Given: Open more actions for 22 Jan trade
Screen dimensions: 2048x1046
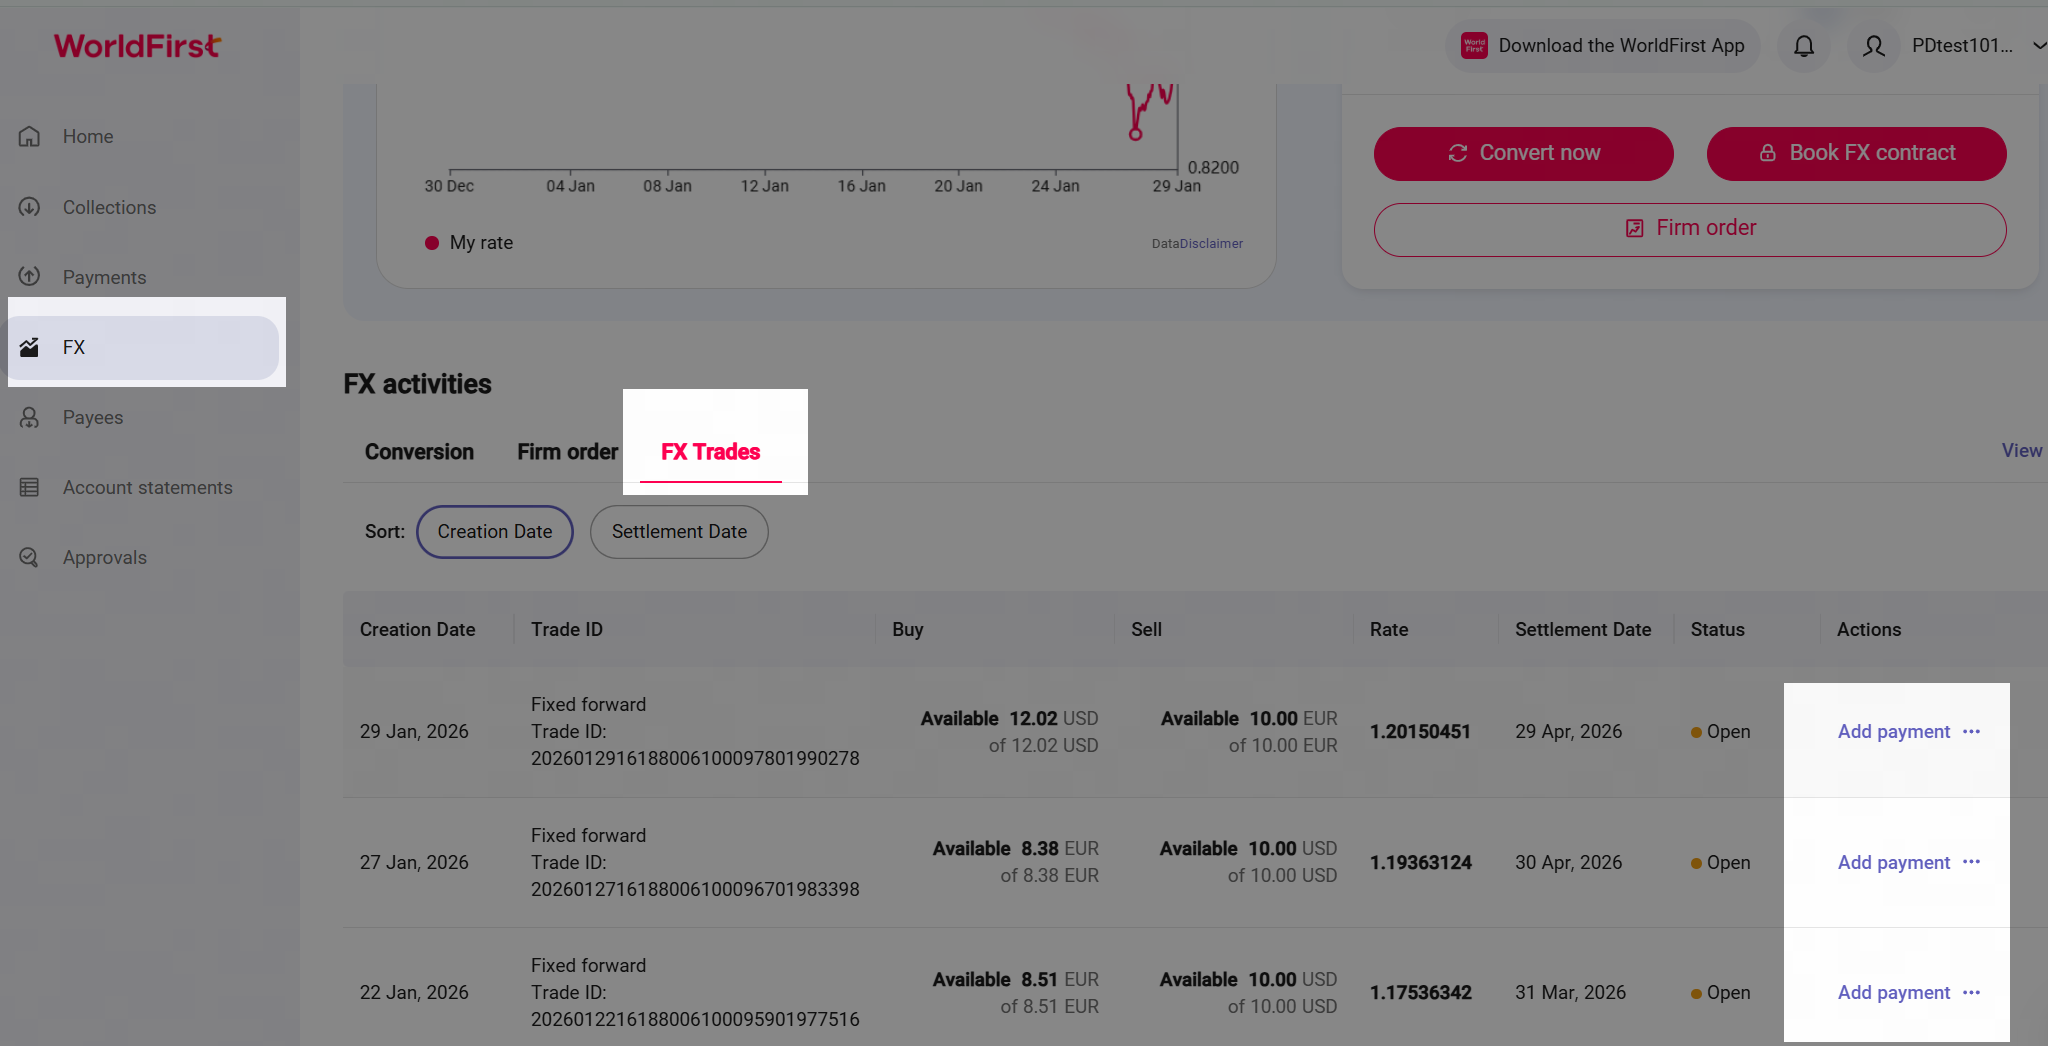Looking at the screenshot, I should [1971, 992].
